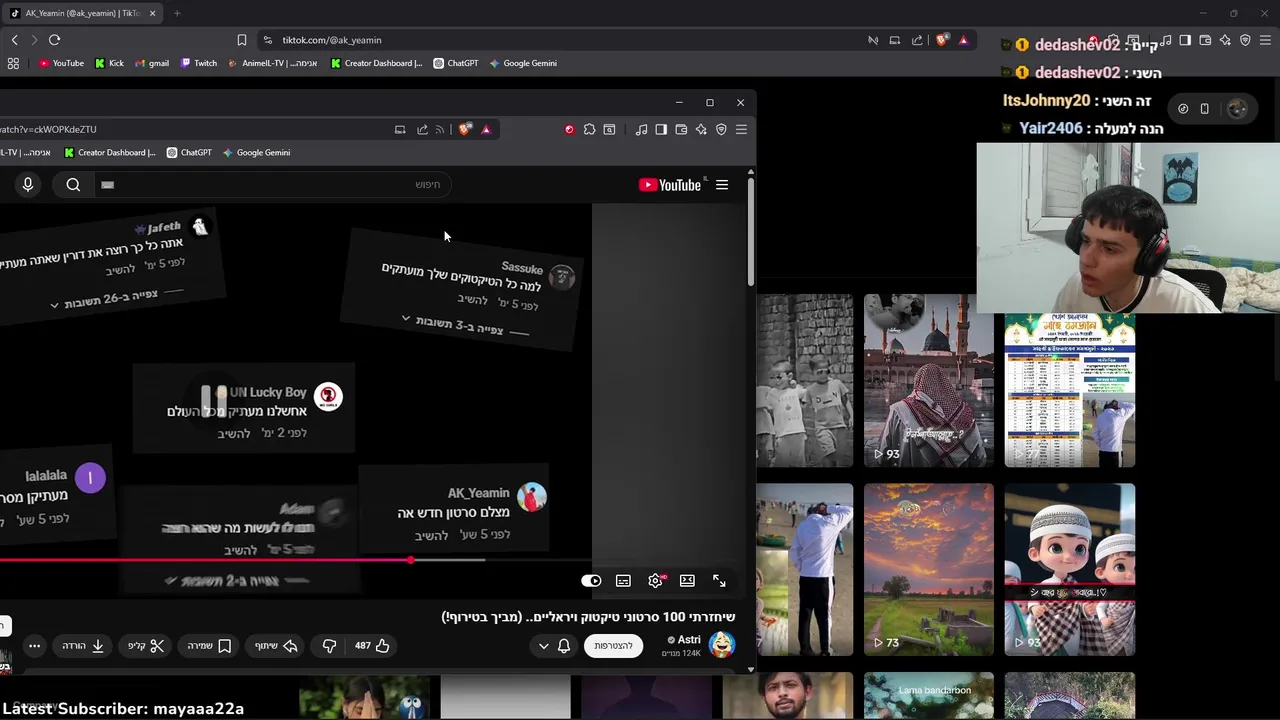This screenshot has height=720, width=1280.
Task: Click the YouTube page vertical scrollbar
Action: click(751, 230)
